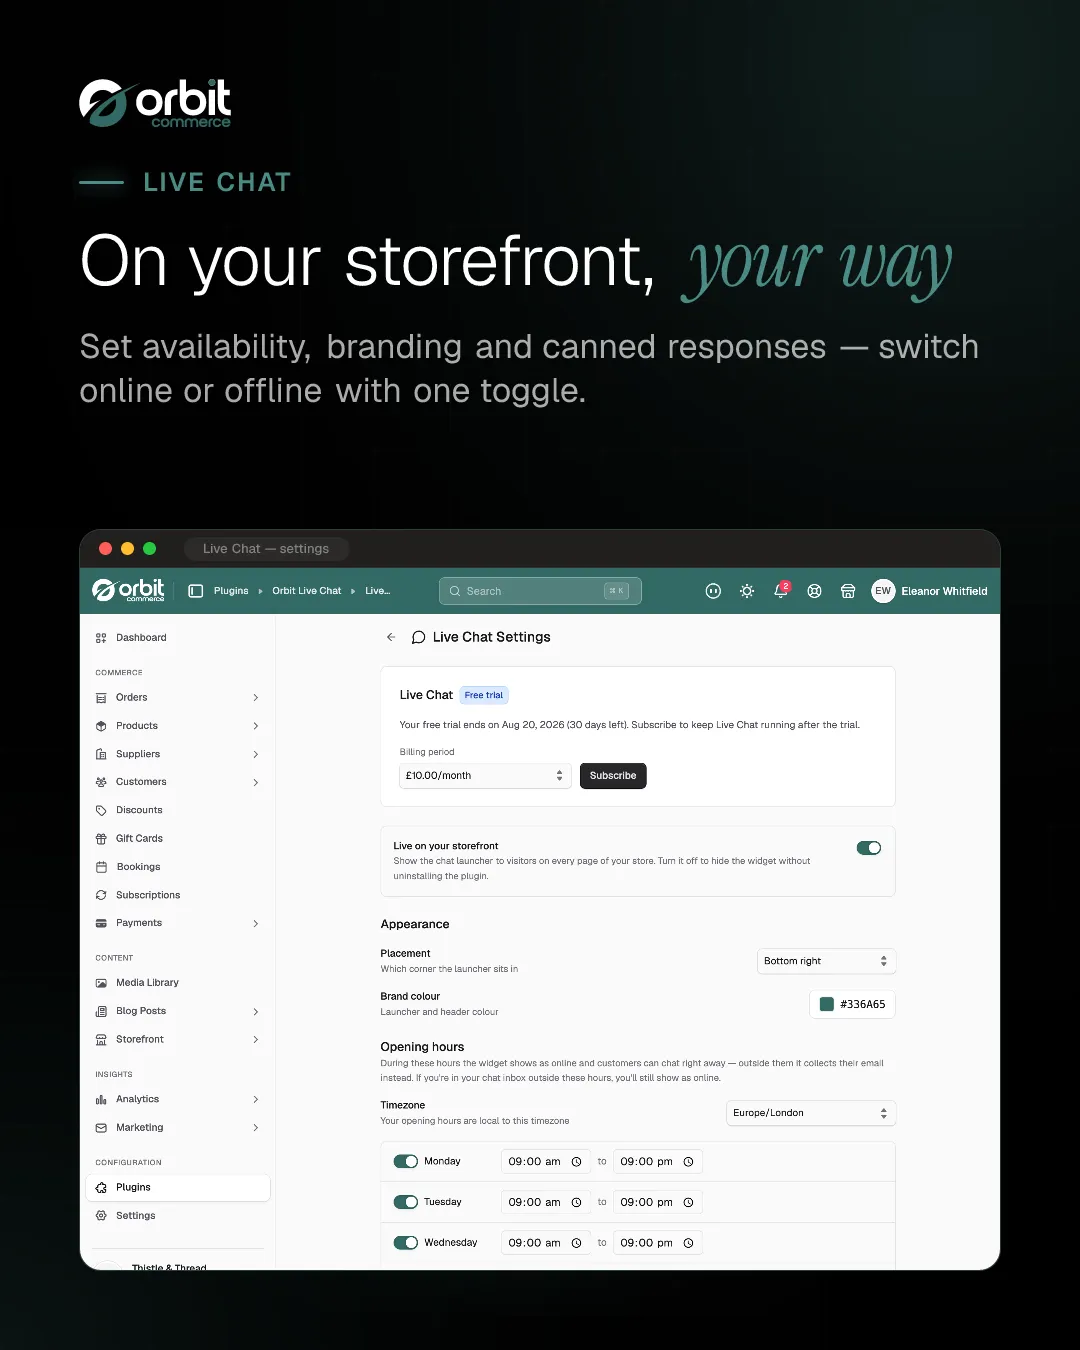
Task: Open the Placement Bottom right dropdown
Action: point(827,961)
